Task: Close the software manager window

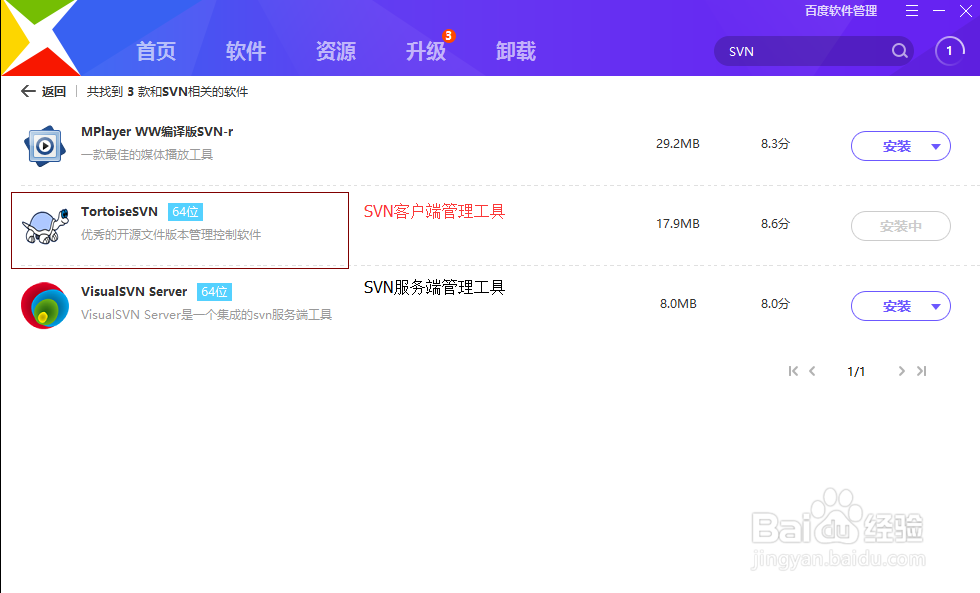Action: (x=966, y=11)
